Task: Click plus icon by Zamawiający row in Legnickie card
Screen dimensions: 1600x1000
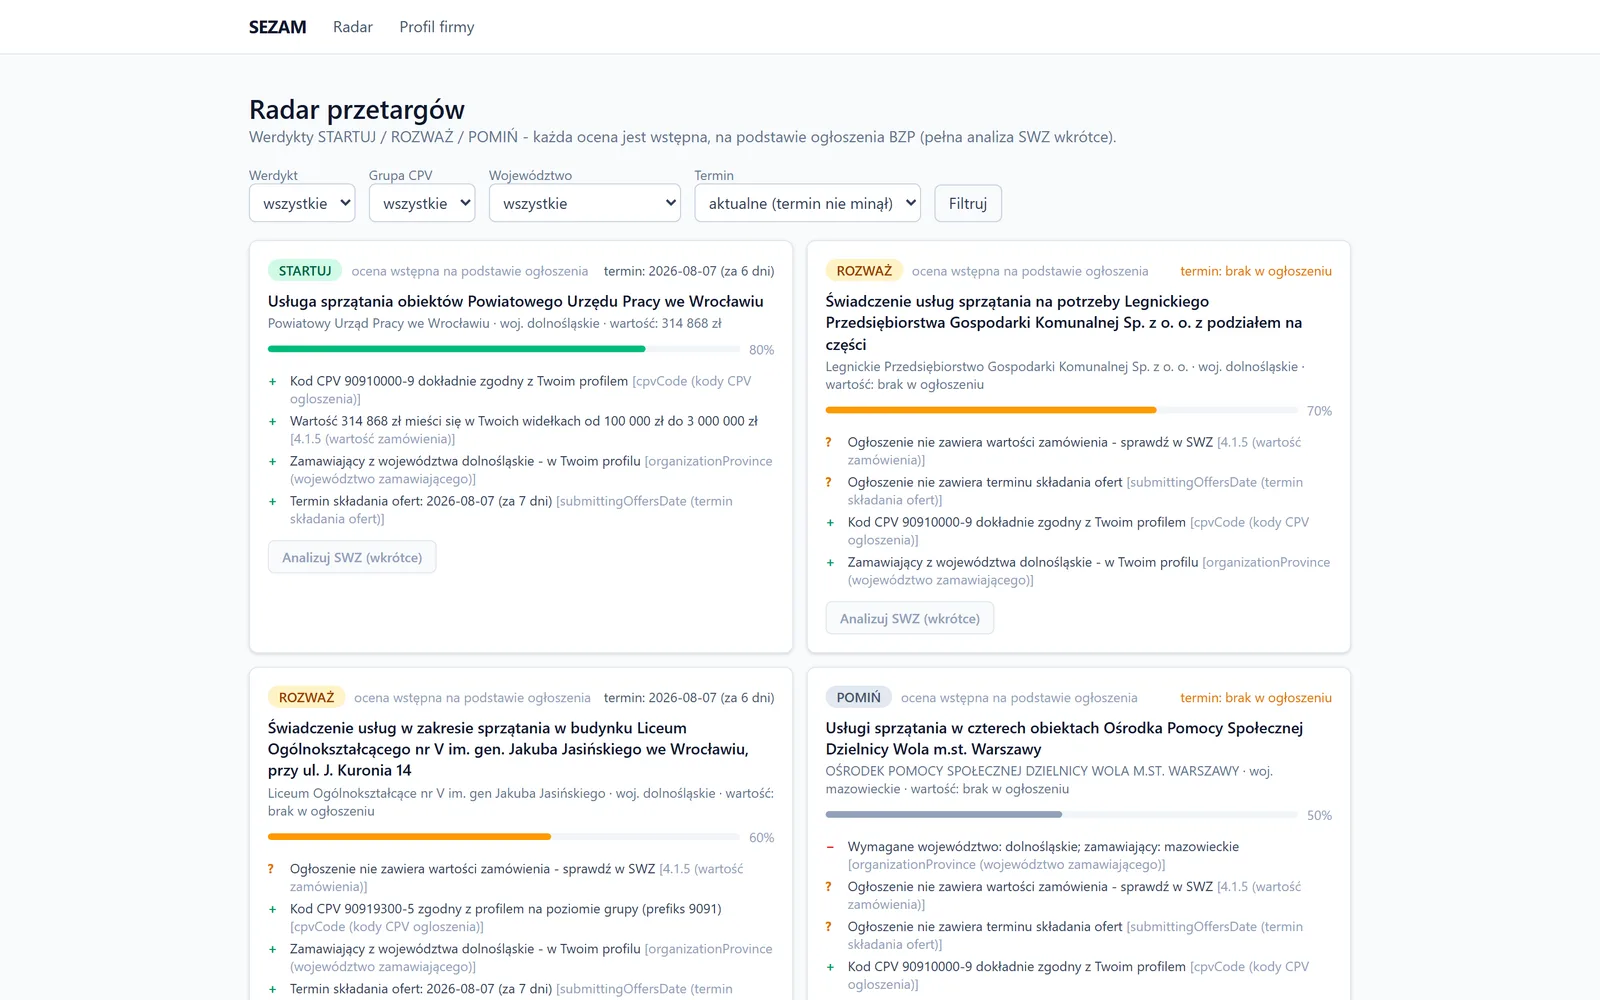Action: point(830,562)
